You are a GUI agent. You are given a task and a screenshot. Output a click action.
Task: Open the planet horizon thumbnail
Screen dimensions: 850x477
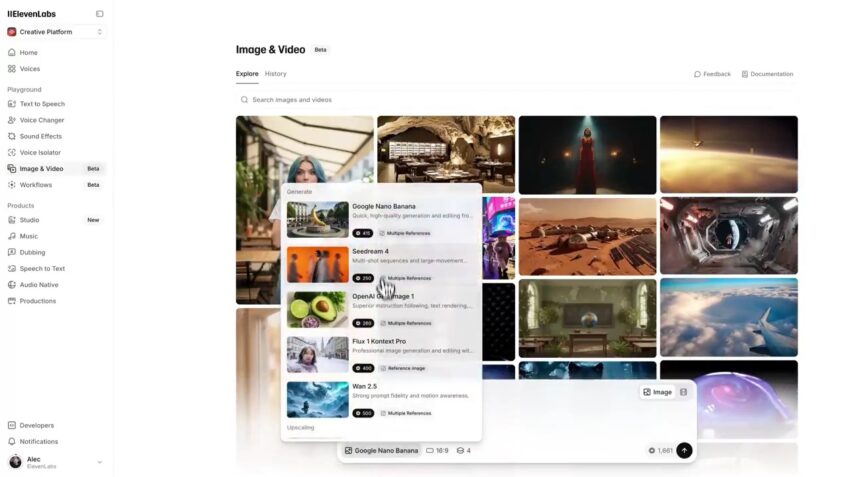coord(729,154)
